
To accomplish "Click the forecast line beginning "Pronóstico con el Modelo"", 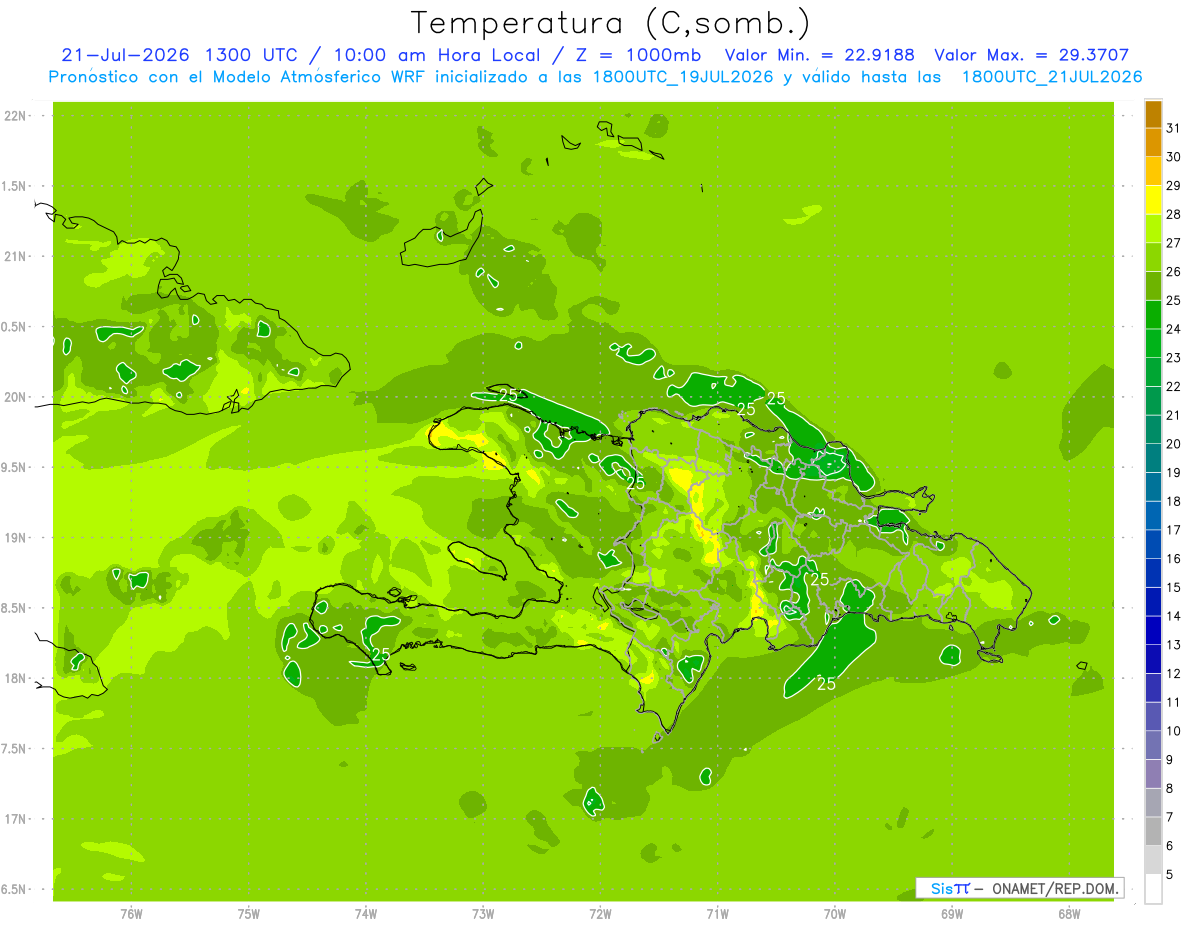I will (596, 77).
